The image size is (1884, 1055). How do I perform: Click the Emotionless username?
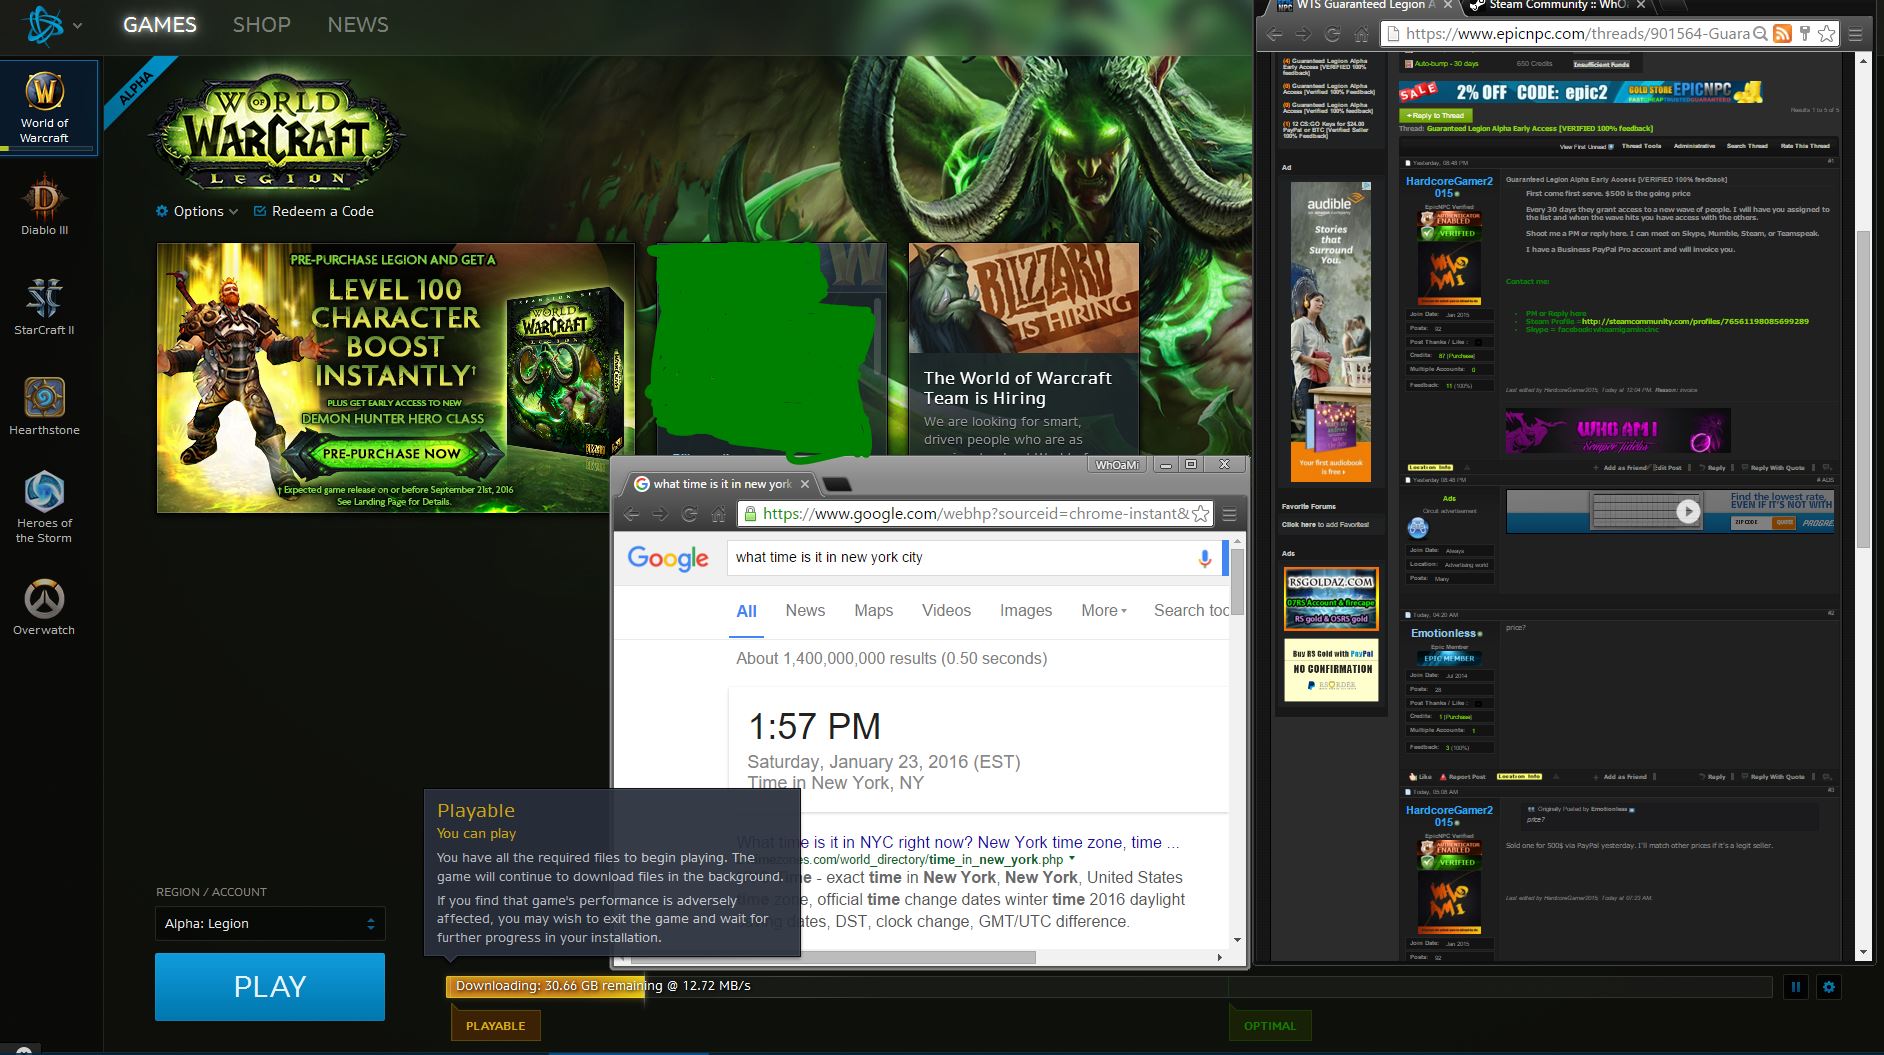(1443, 633)
